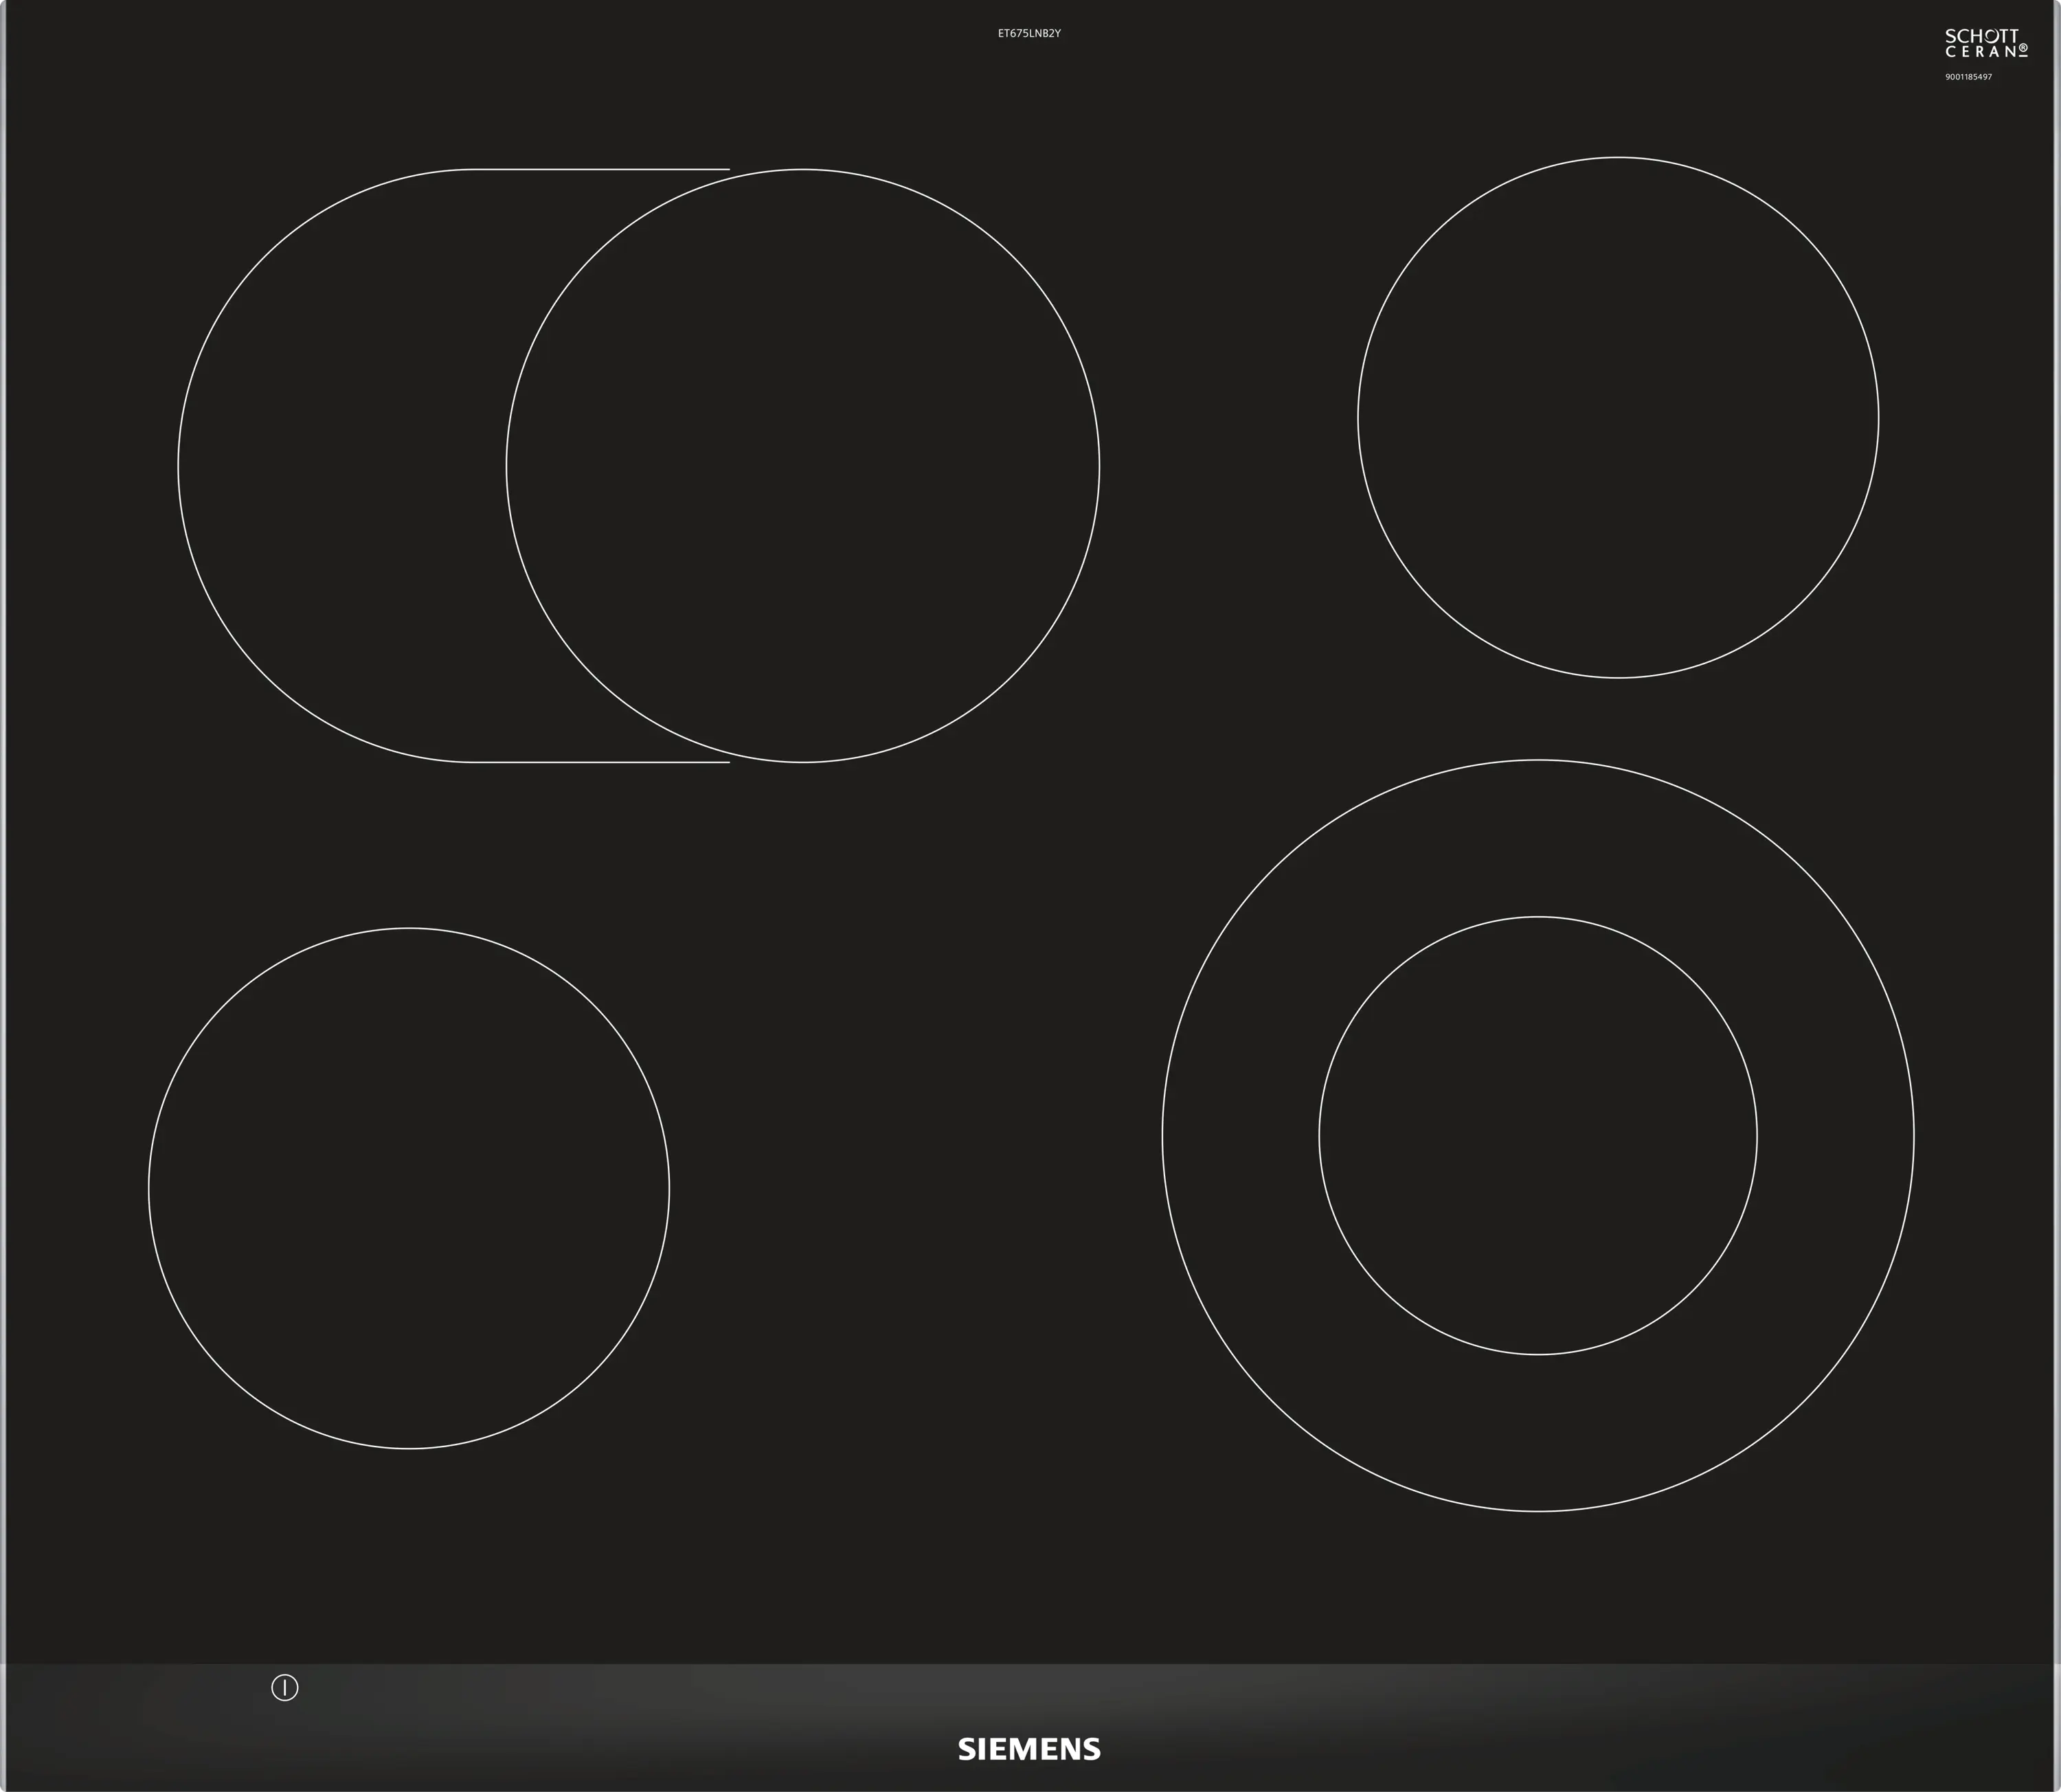Viewport: 2061px width, 1792px height.
Task: Select the inner ring of the dual-circuit zone
Action: click(x=1537, y=1135)
